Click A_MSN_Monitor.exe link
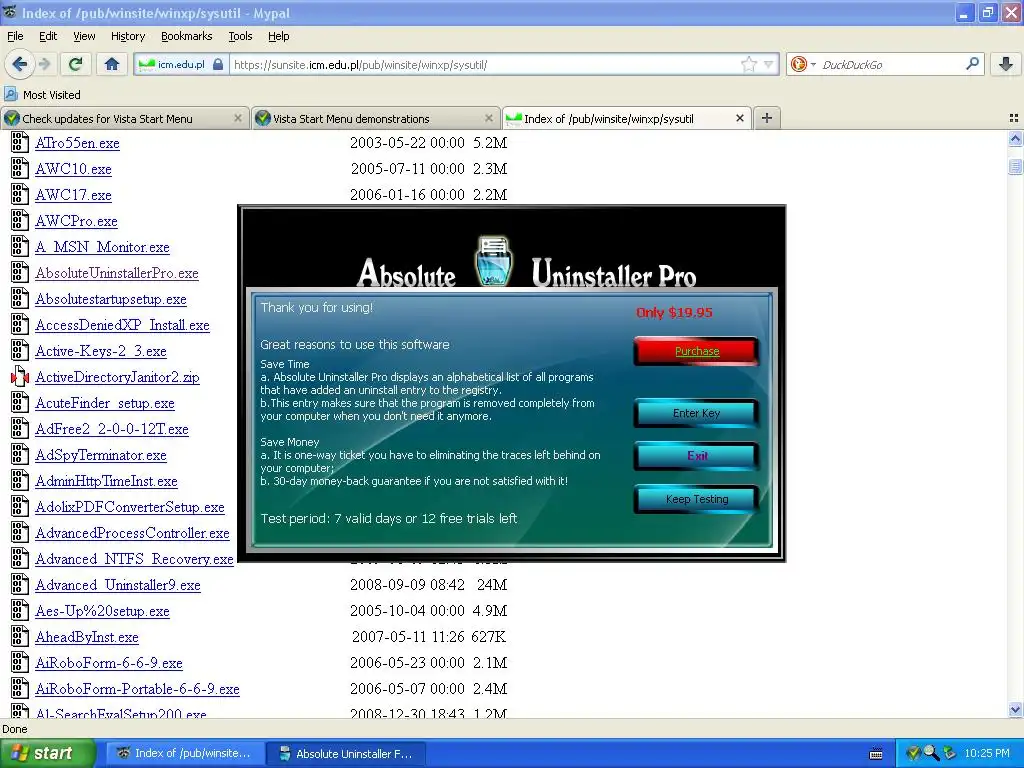Viewport: 1024px width, 768px height. tap(103, 248)
